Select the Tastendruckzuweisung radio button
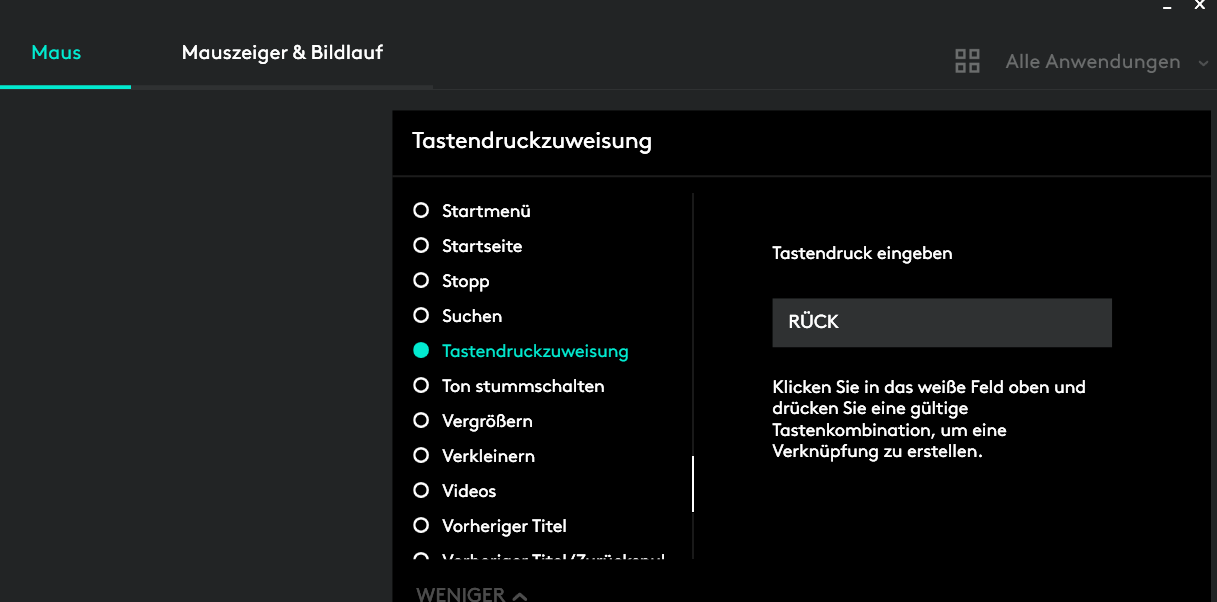 point(421,351)
